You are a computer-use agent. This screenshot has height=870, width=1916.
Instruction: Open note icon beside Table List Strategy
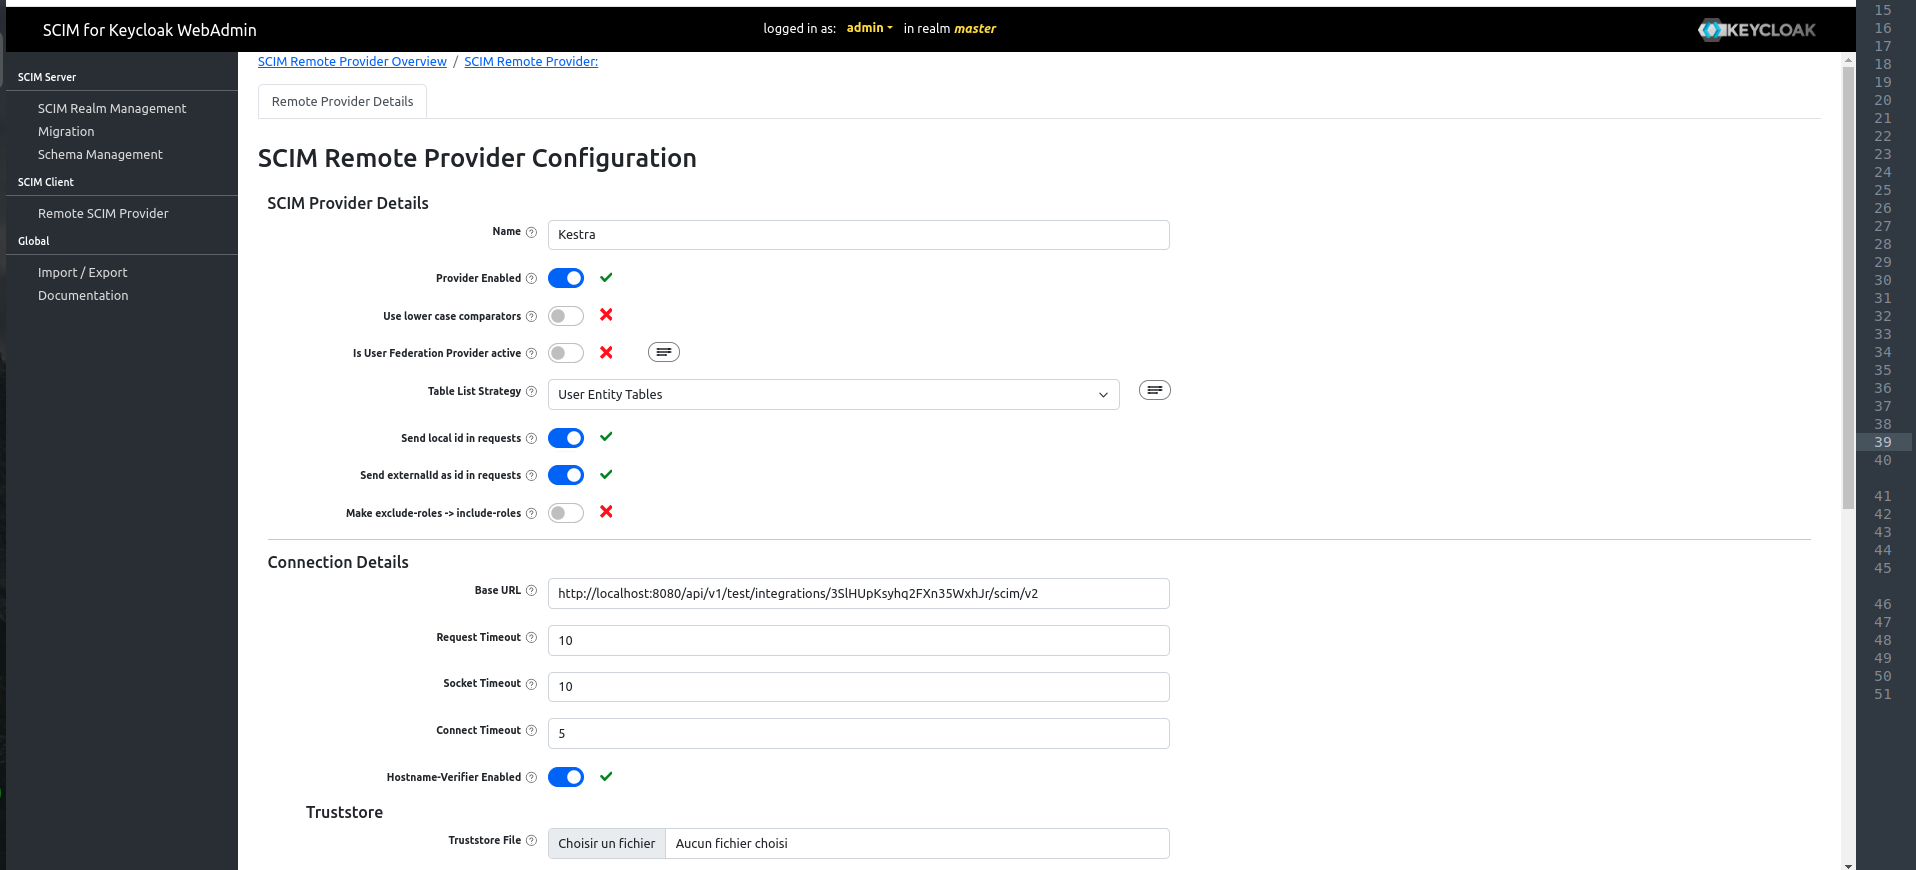click(1154, 390)
